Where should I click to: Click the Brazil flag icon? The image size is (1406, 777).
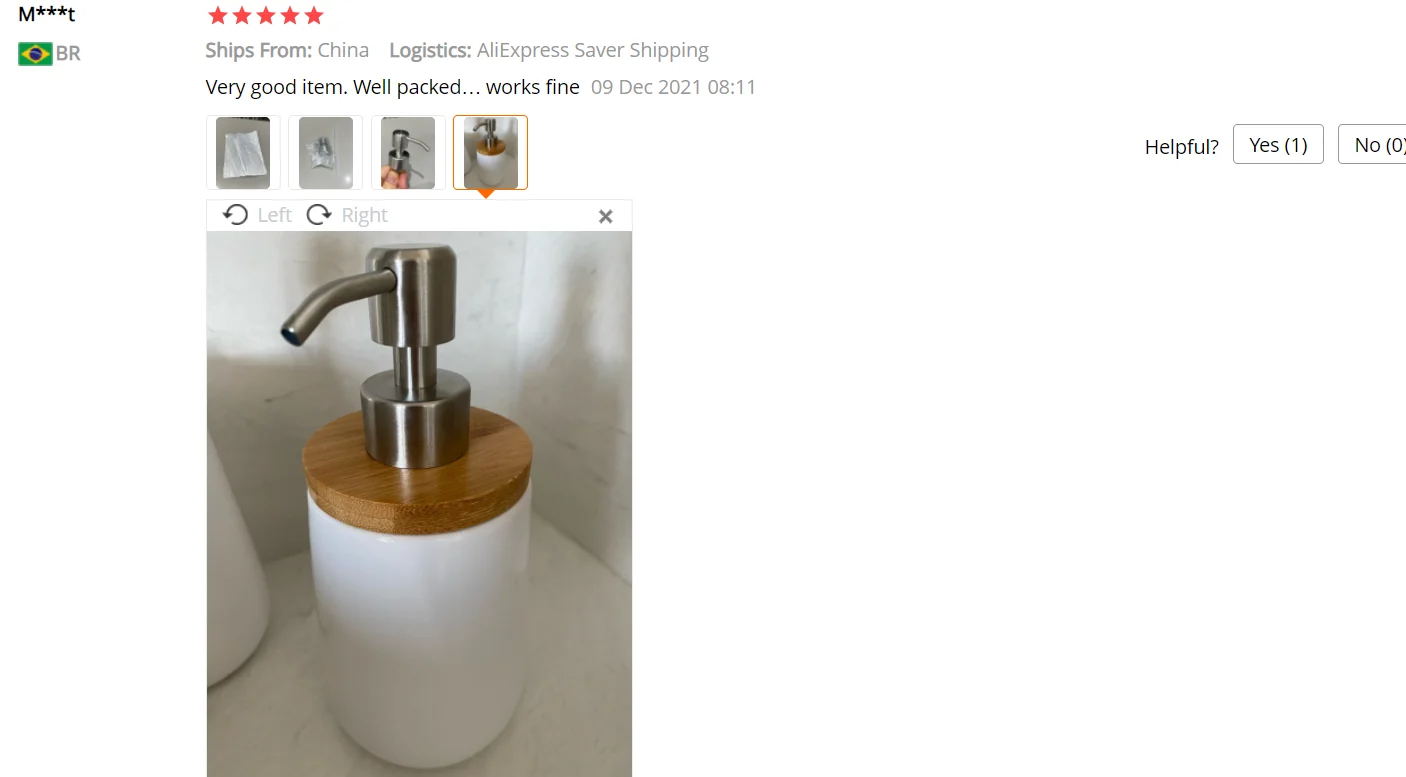click(35, 54)
